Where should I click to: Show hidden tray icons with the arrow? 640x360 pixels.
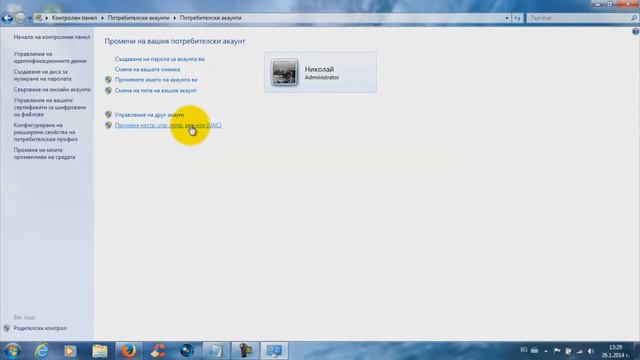coord(546,351)
